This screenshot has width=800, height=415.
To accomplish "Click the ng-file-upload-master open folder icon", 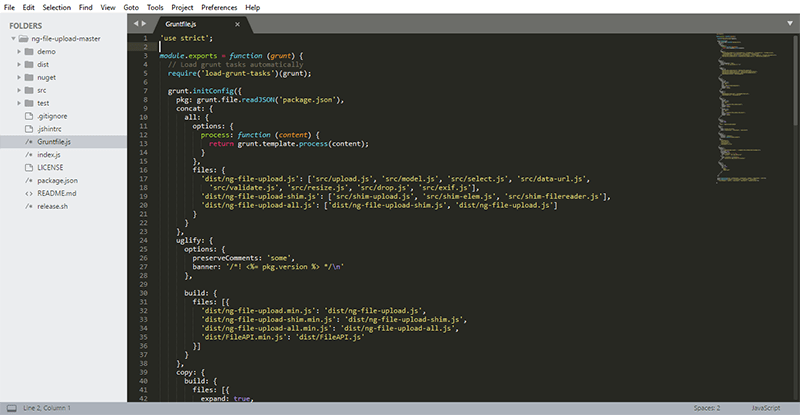I will point(23,39).
